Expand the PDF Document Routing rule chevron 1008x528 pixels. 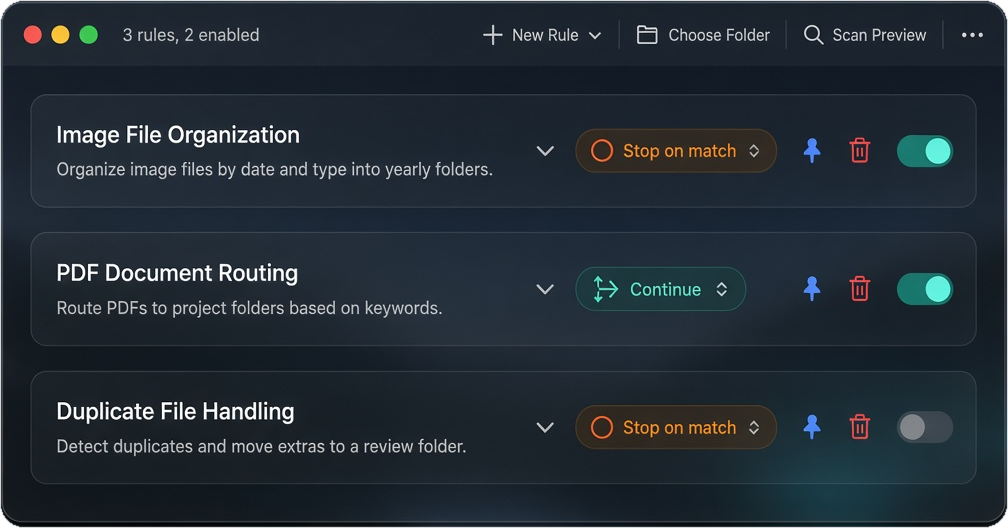(545, 289)
